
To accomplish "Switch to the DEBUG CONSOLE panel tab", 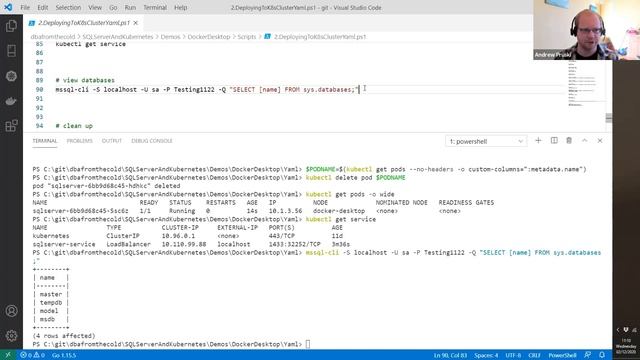I will pyautogui.click(x=152, y=141).
